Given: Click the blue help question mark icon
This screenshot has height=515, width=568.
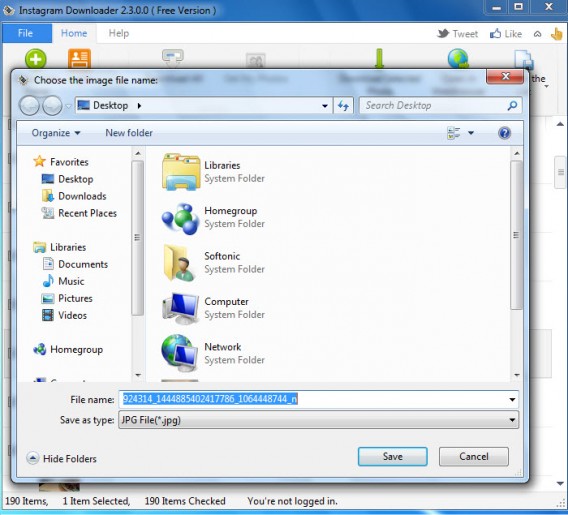Looking at the screenshot, I should pyautogui.click(x=504, y=133).
